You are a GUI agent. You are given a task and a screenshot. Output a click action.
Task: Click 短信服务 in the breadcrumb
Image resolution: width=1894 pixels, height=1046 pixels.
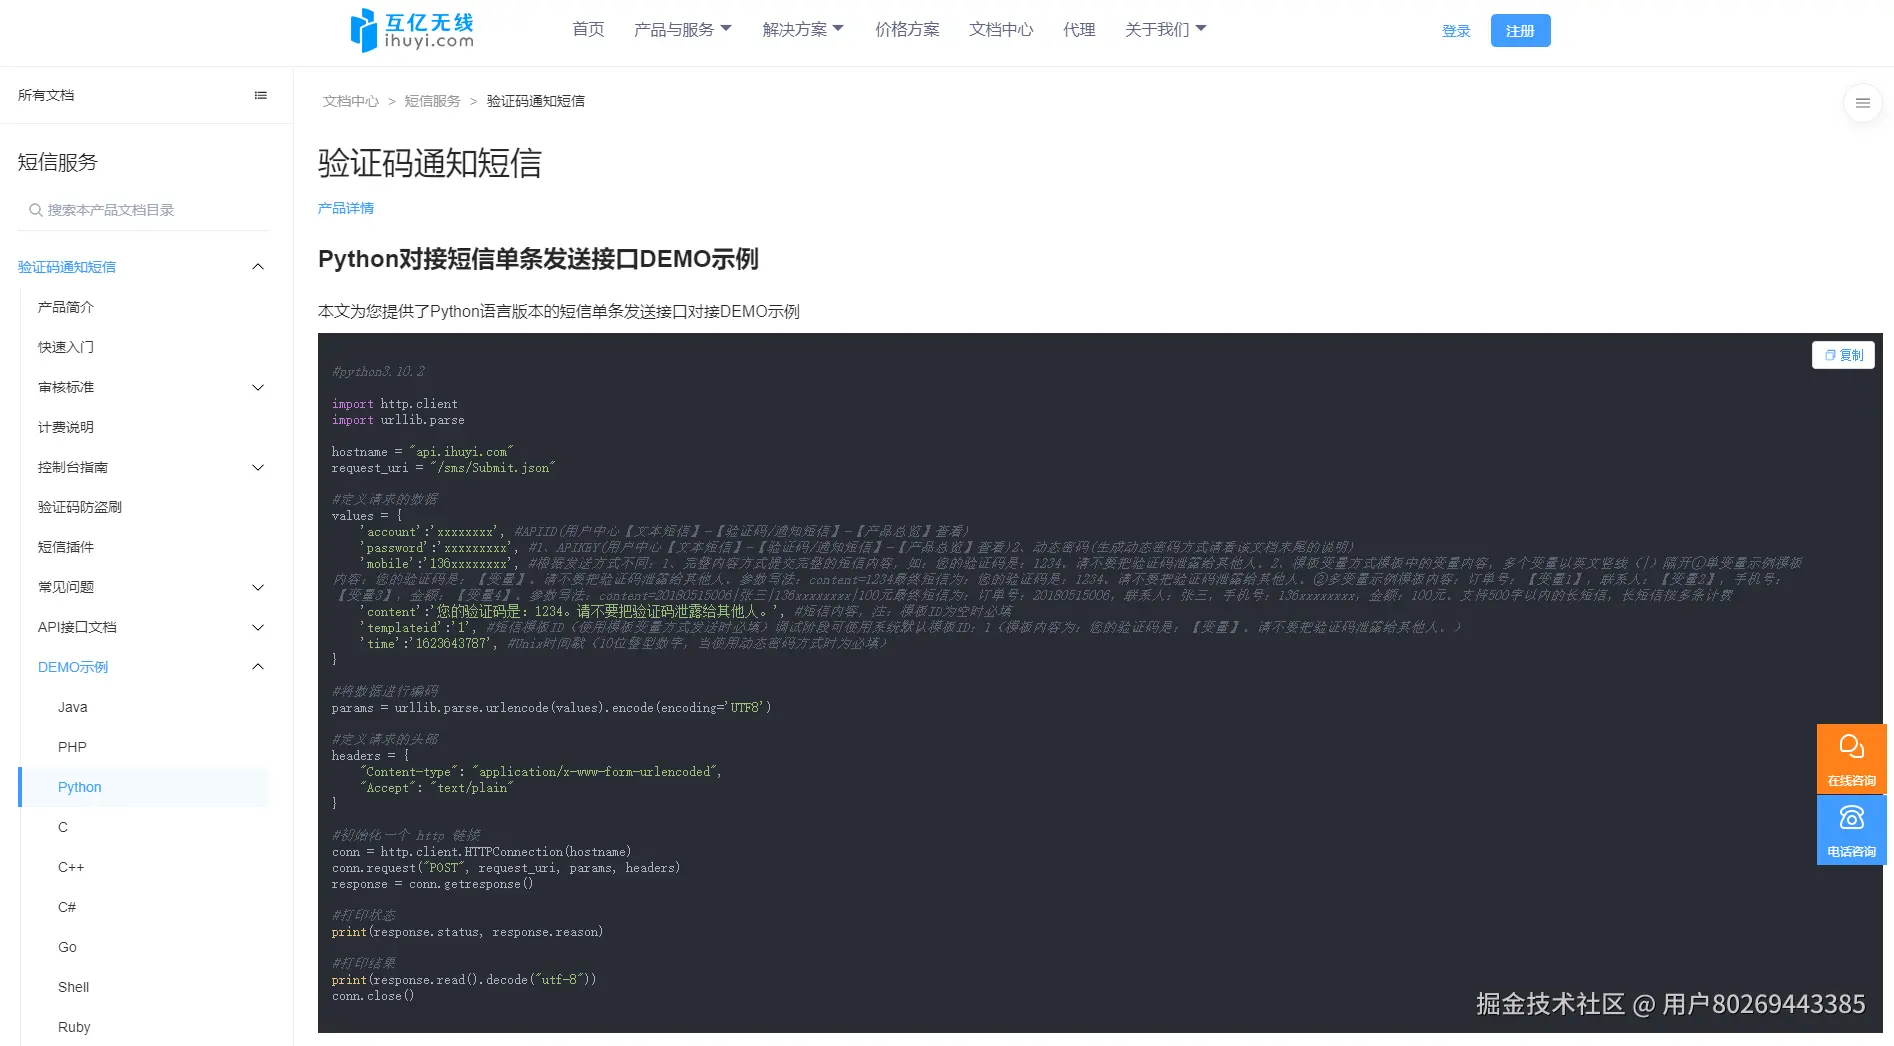click(x=432, y=100)
